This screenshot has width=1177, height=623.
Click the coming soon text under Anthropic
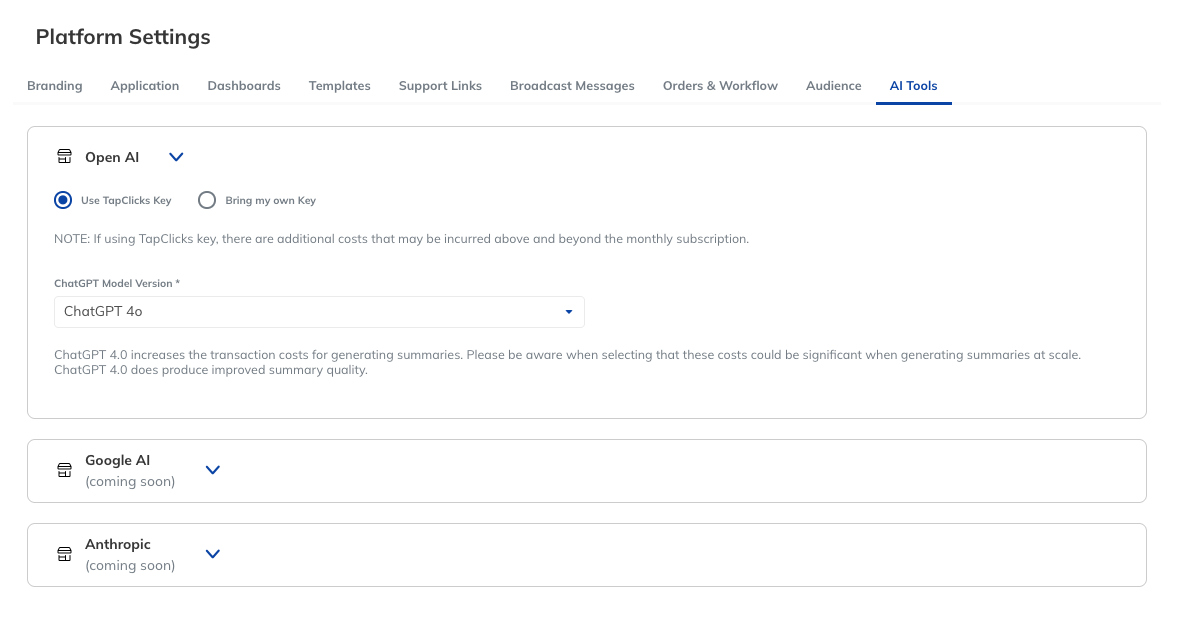click(130, 565)
